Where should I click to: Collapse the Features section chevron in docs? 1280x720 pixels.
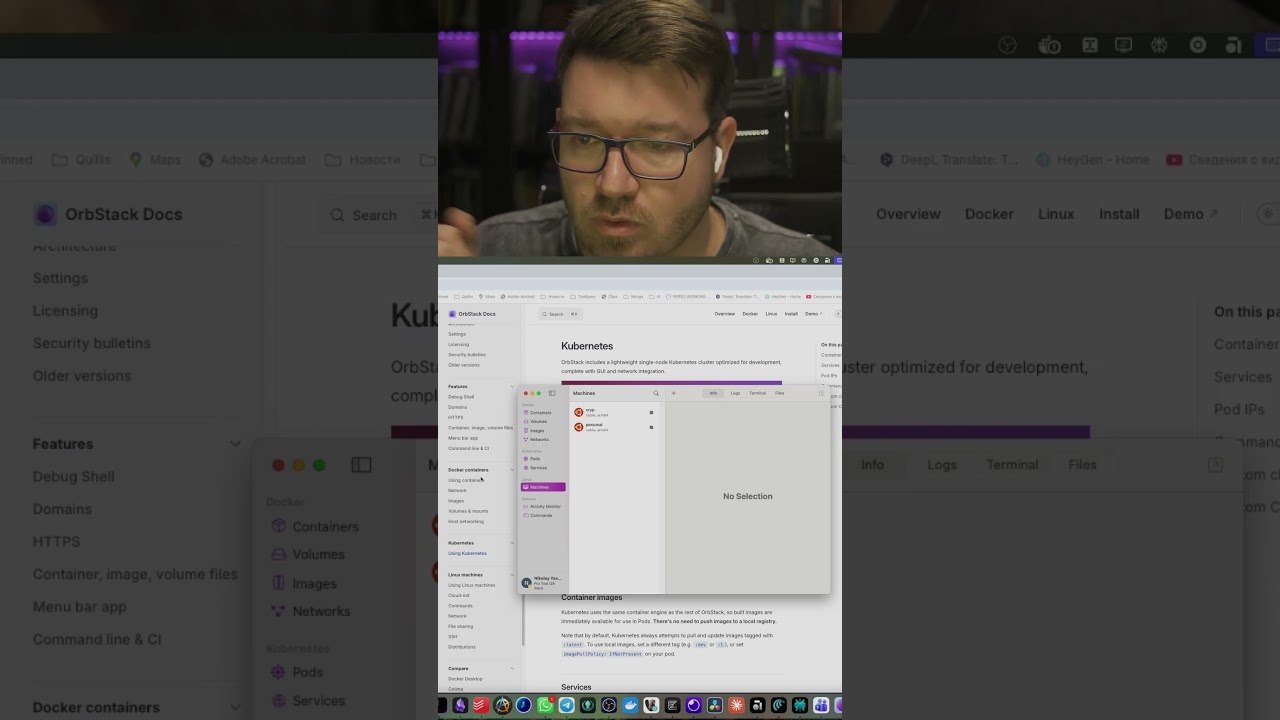(x=512, y=387)
